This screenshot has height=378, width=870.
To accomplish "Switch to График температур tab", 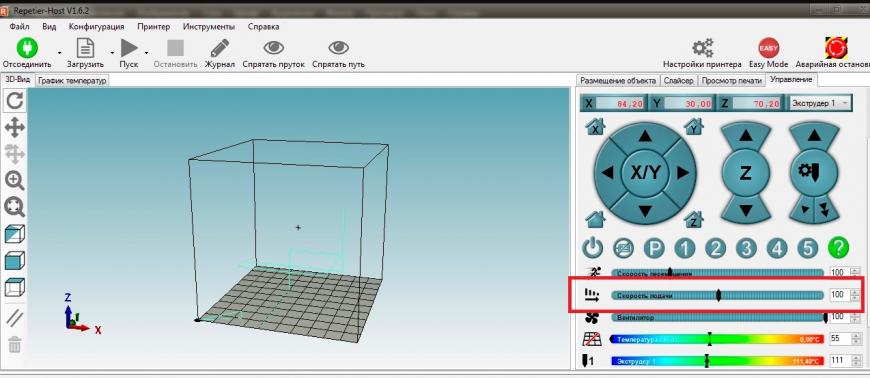I will pyautogui.click(x=72, y=81).
